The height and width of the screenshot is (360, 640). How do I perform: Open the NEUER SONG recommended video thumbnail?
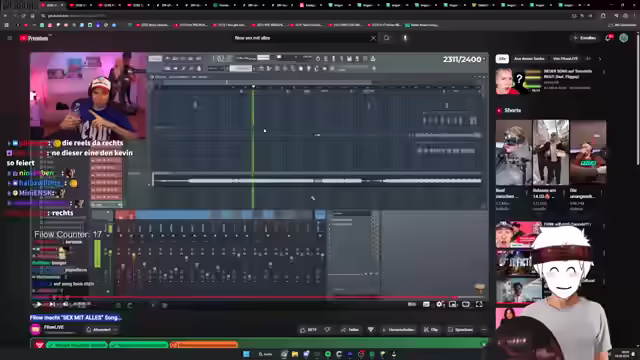tap(518, 81)
